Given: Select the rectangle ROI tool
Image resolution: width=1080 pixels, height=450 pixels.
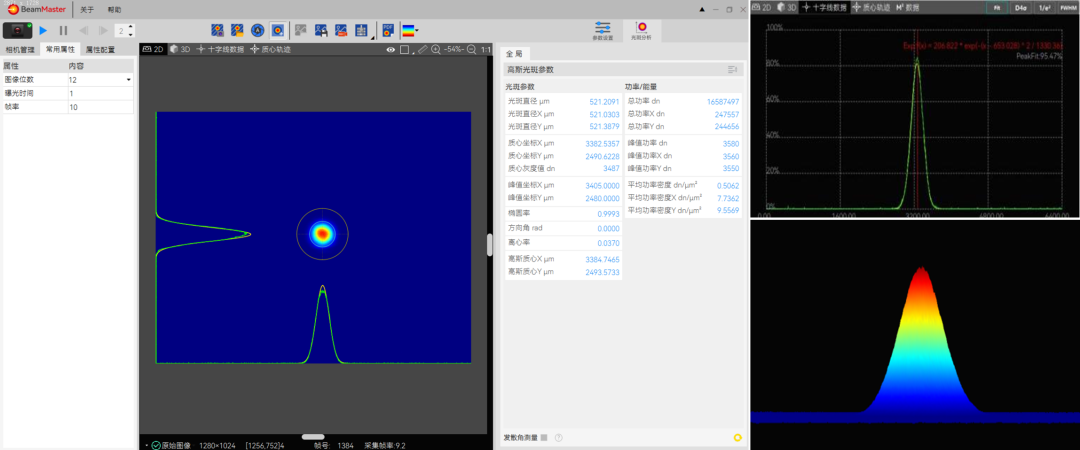Looking at the screenshot, I should pyautogui.click(x=404, y=50).
